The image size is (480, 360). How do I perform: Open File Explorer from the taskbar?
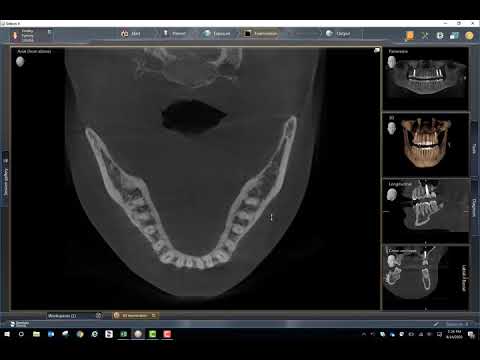point(36,334)
